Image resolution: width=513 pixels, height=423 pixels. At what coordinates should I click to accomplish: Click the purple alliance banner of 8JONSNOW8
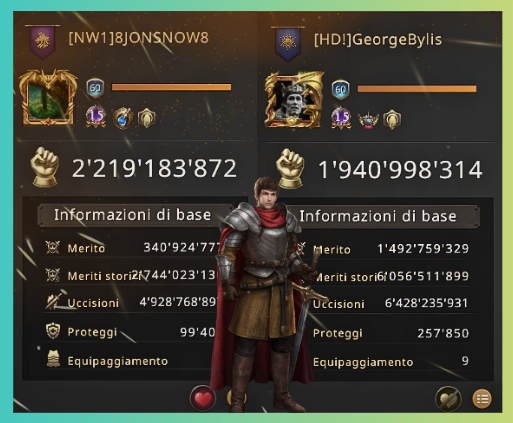[x=42, y=42]
